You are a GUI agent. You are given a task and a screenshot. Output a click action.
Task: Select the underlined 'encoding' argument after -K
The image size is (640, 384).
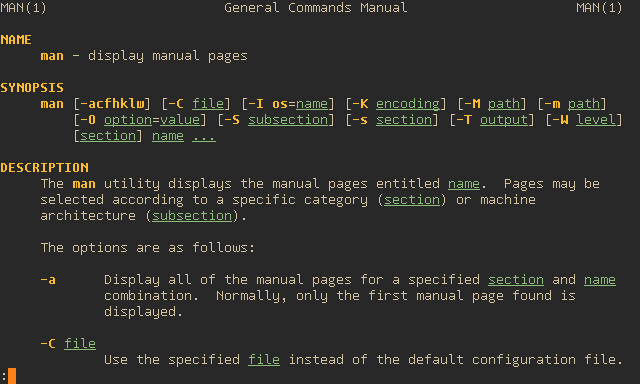pos(407,104)
